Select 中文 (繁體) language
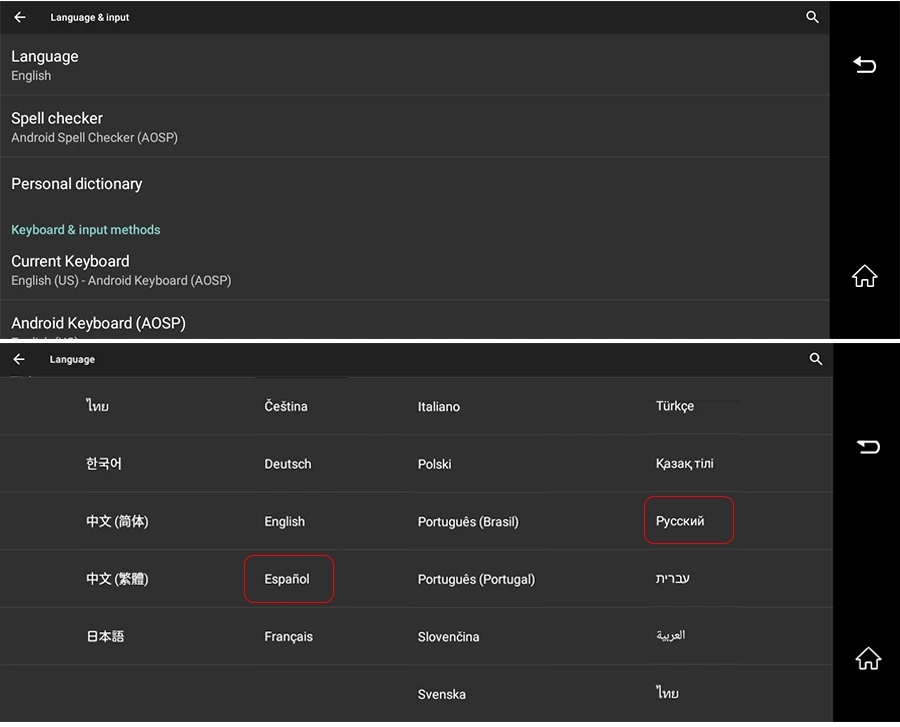The height and width of the screenshot is (727, 900). tap(117, 578)
